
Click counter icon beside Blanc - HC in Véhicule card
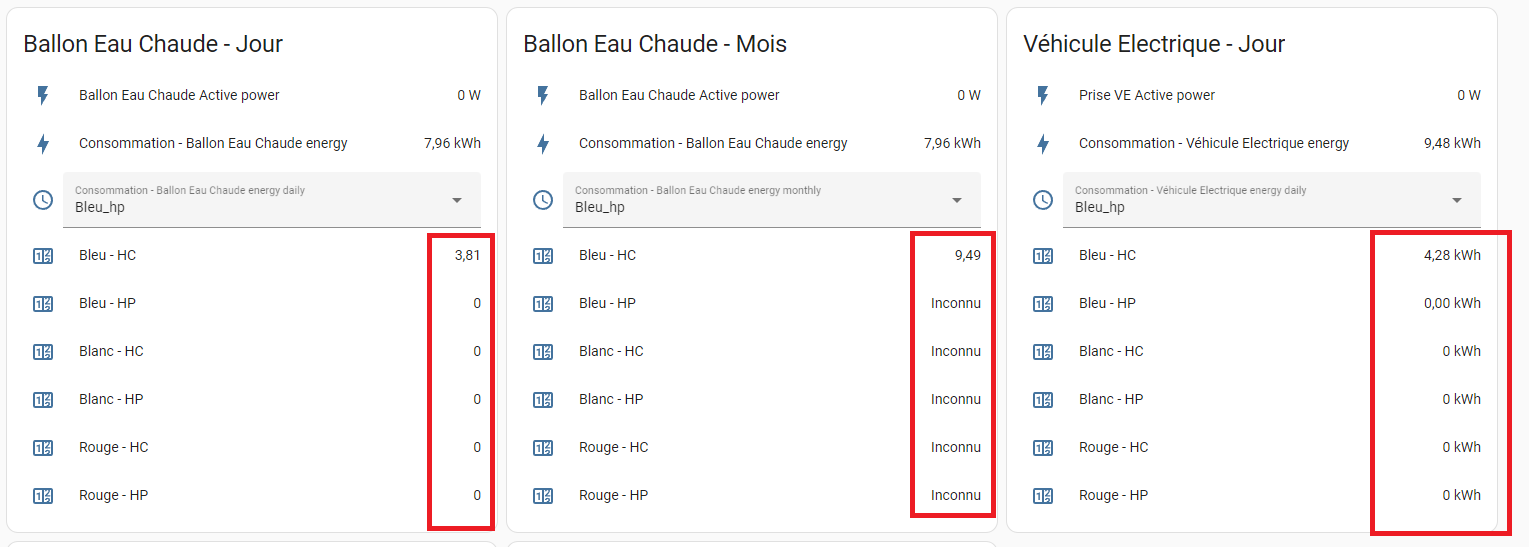pyautogui.click(x=1043, y=352)
